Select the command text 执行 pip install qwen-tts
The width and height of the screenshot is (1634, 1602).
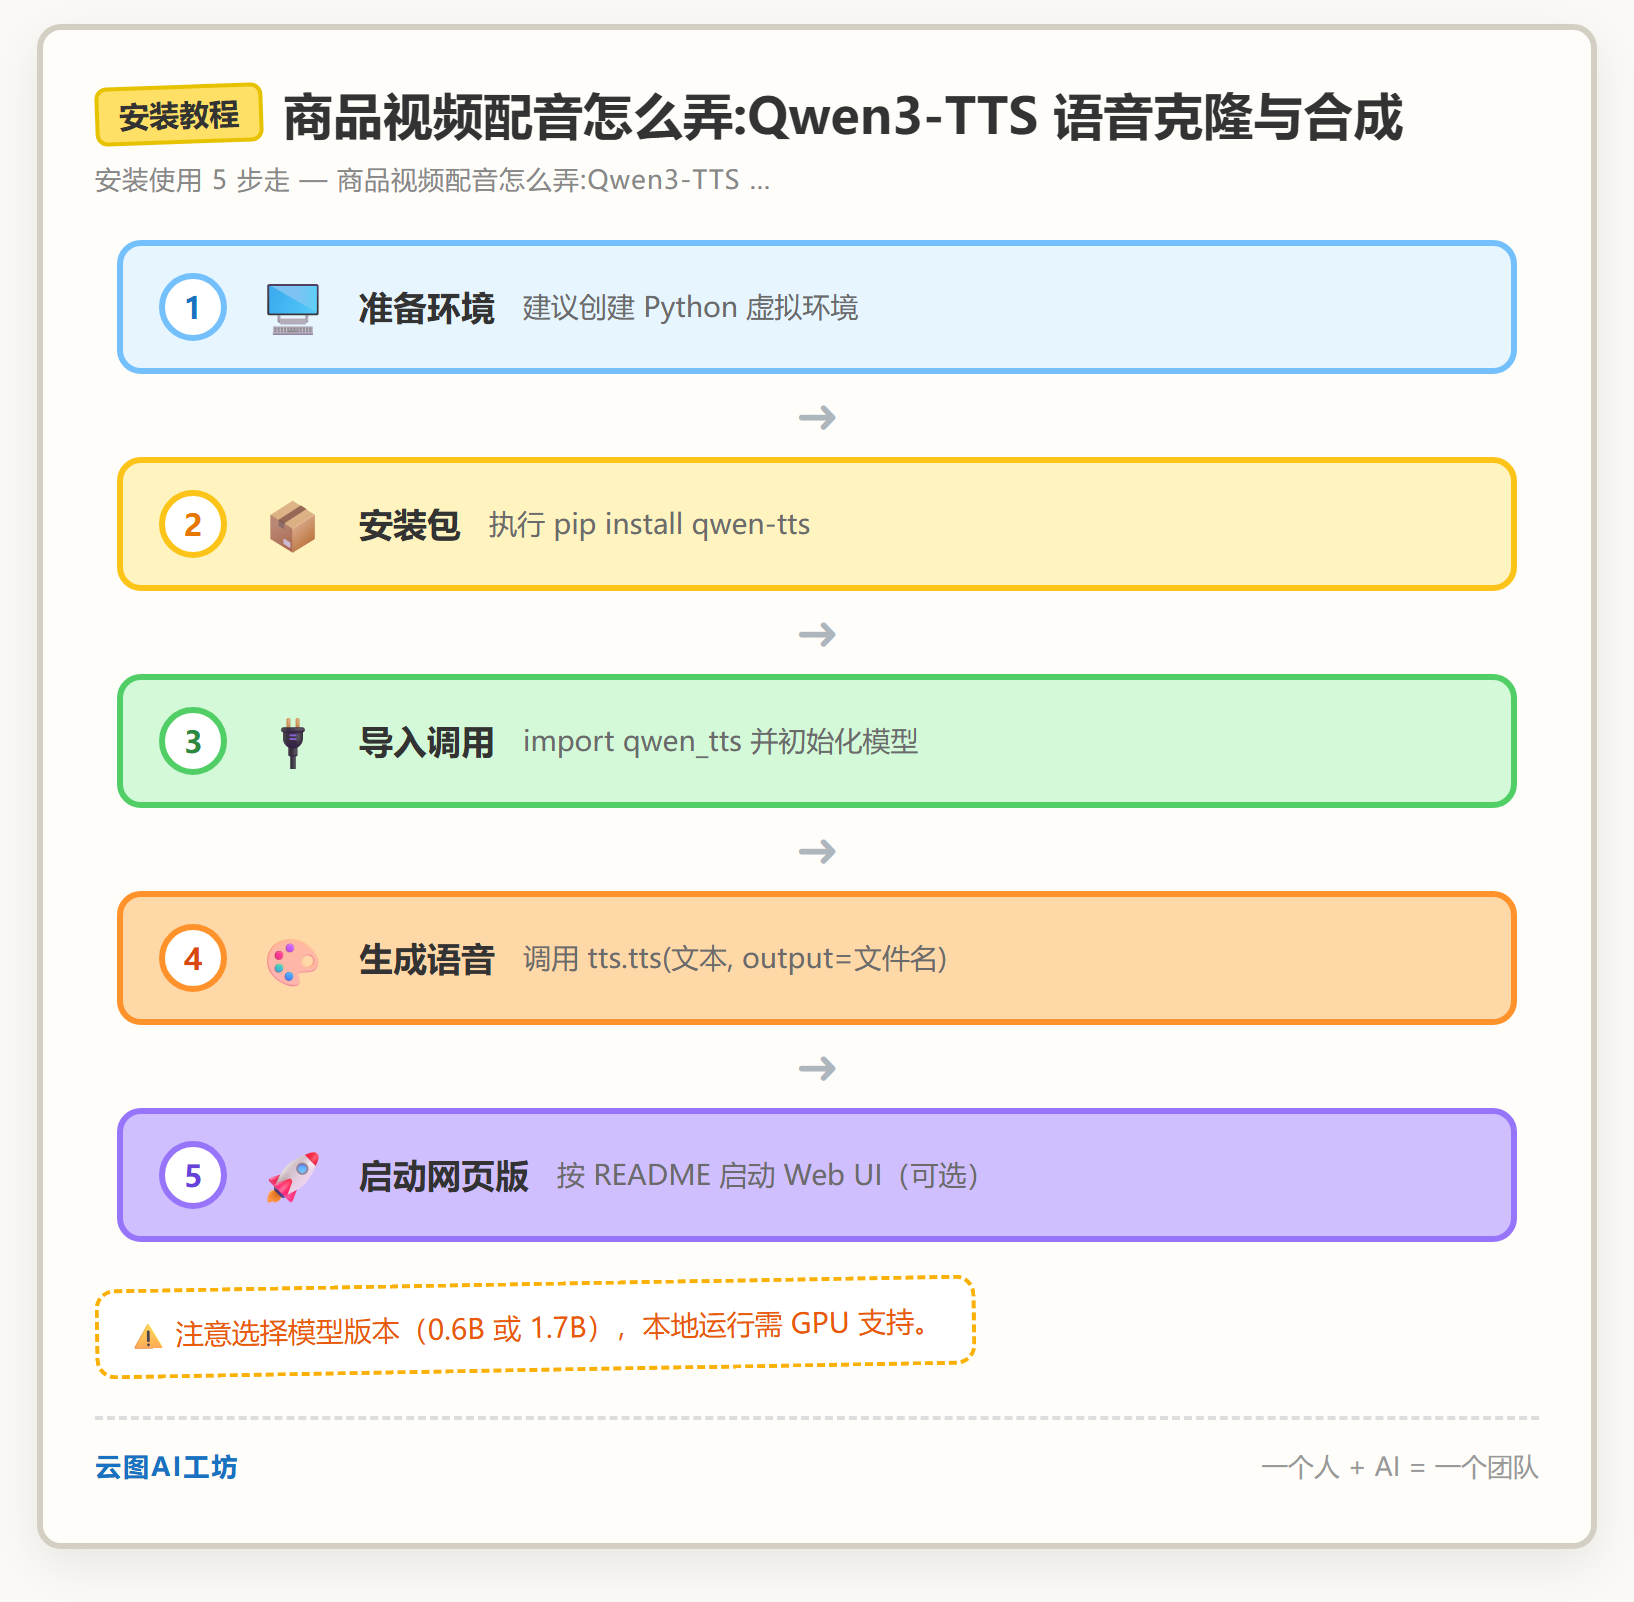649,525
